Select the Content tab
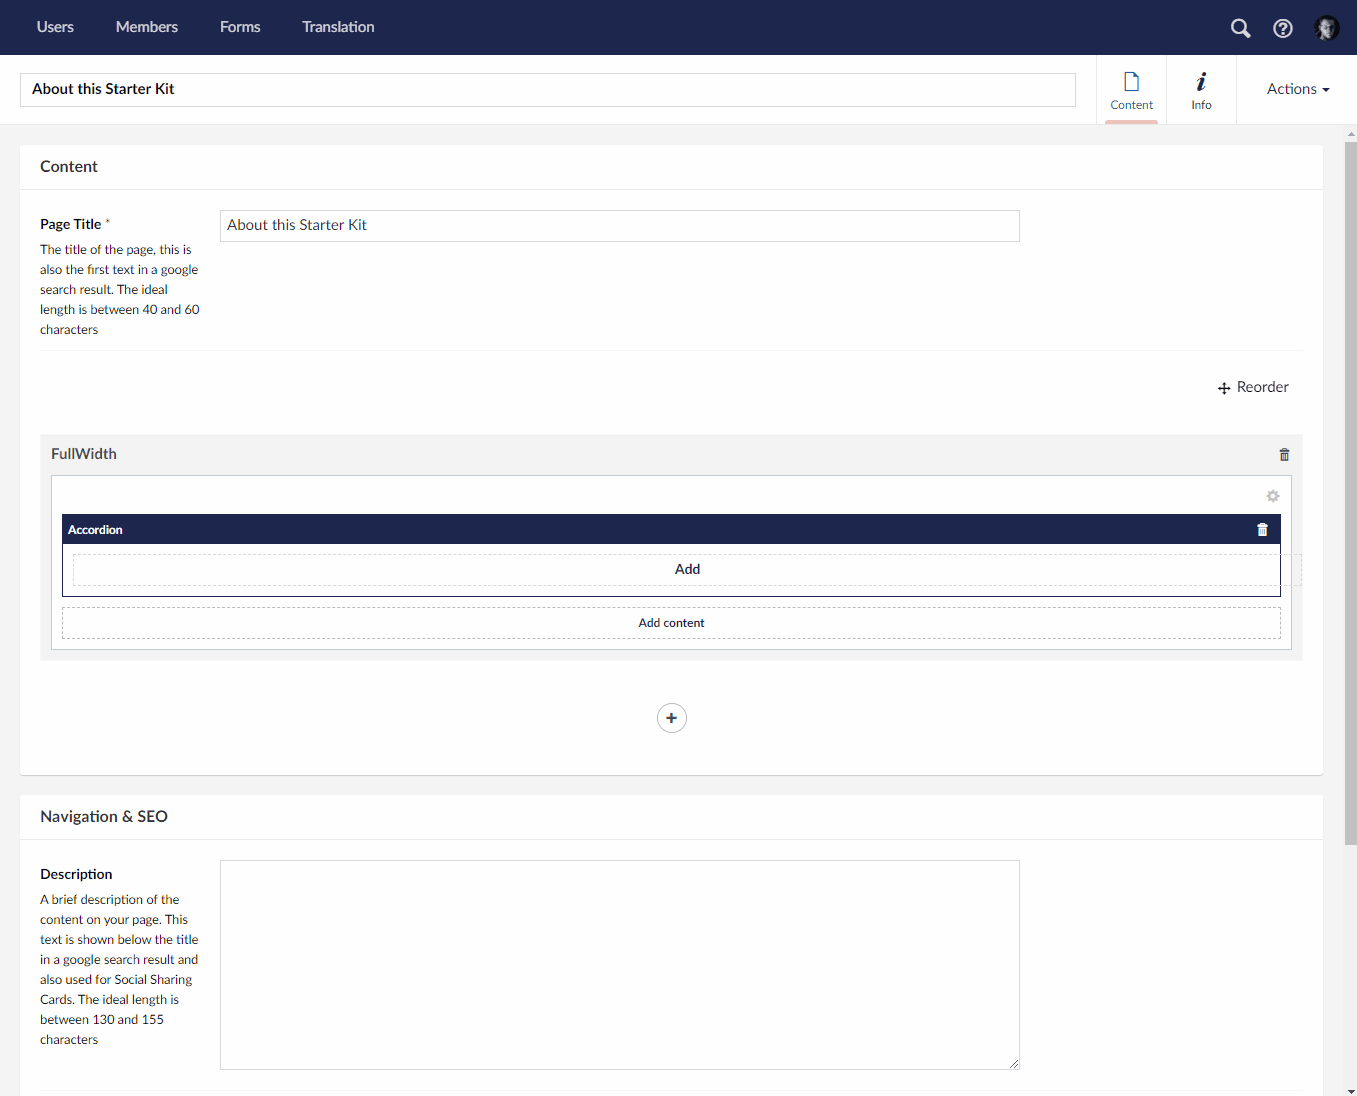Screen dimensions: 1357x1096 pyautogui.click(x=1131, y=89)
